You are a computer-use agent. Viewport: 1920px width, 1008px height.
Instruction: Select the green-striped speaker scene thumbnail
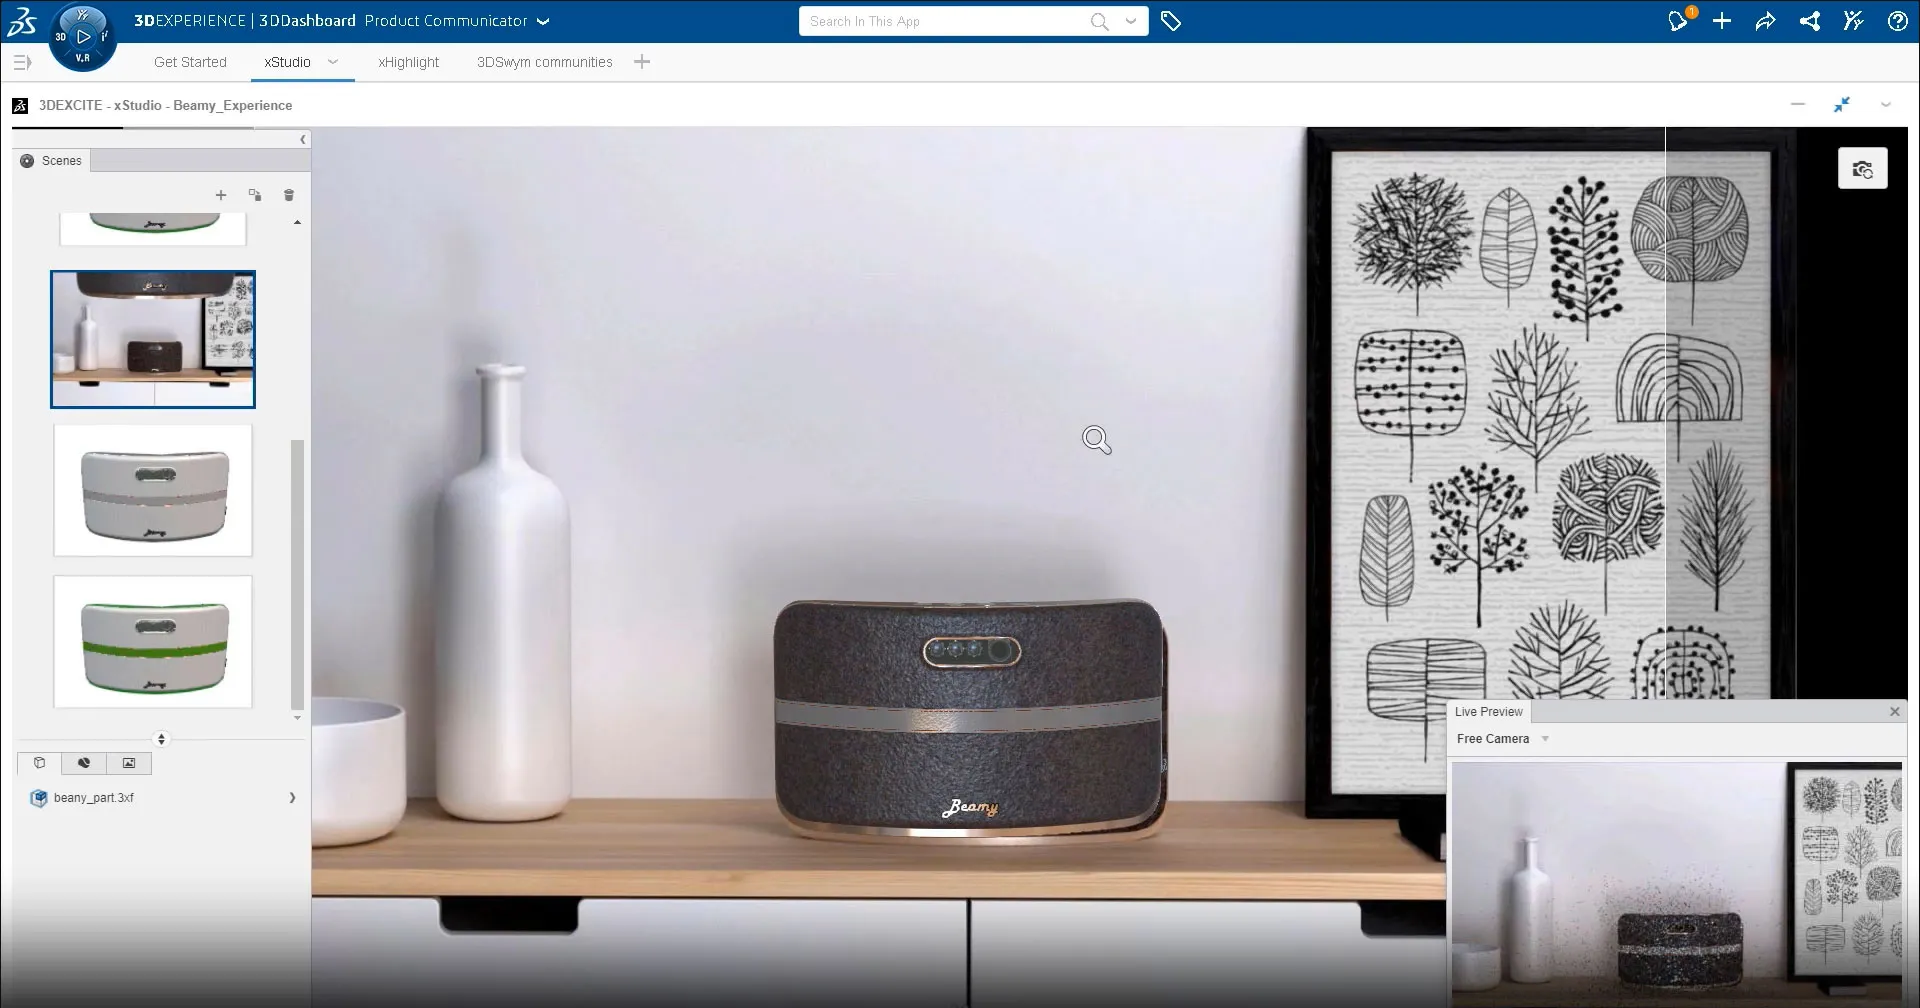(153, 642)
